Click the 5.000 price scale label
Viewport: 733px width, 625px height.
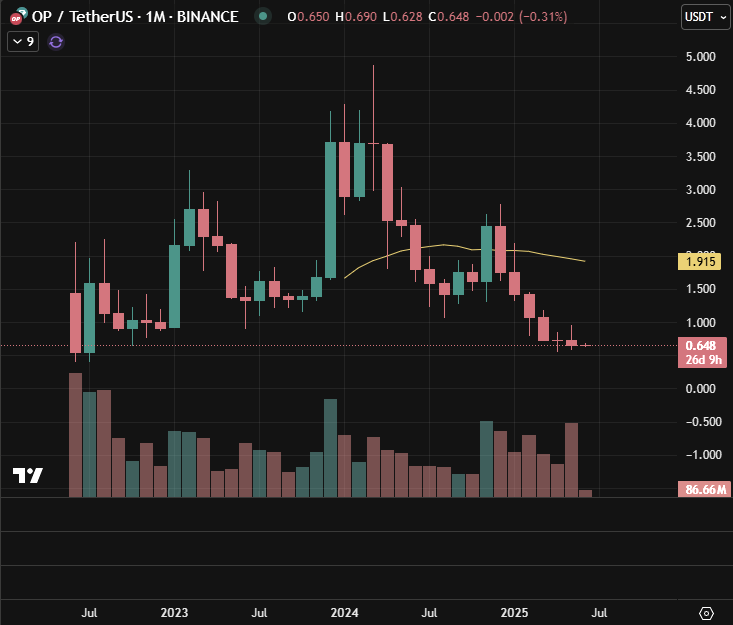(700, 57)
